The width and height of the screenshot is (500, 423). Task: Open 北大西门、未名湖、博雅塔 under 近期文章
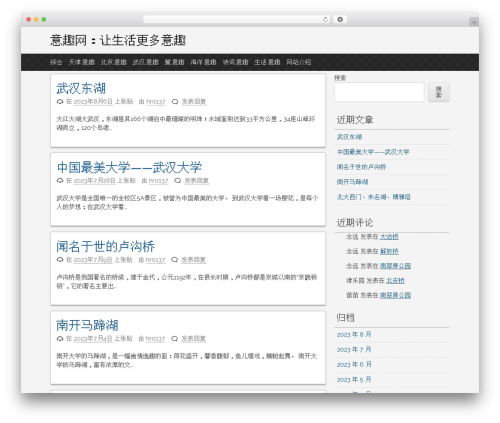[x=373, y=197]
